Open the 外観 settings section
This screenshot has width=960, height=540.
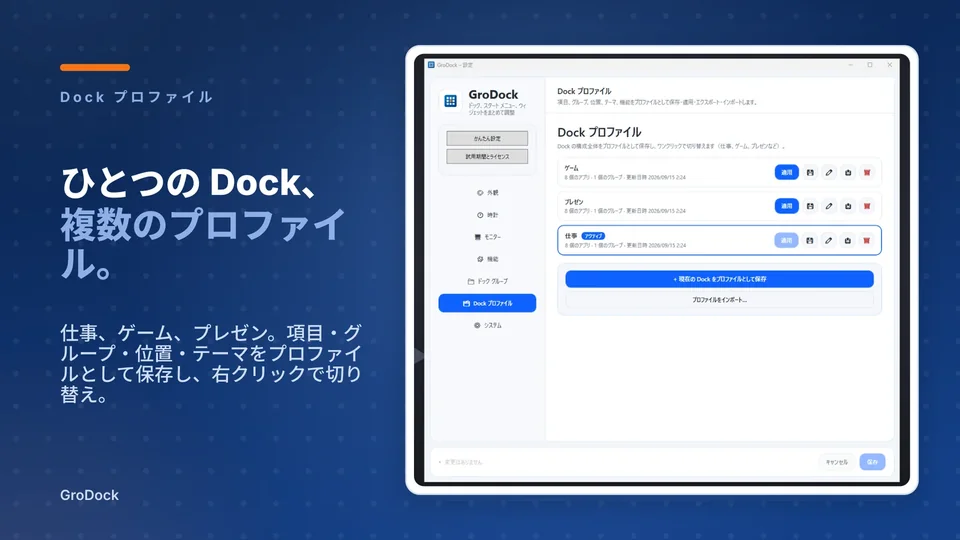(487, 193)
